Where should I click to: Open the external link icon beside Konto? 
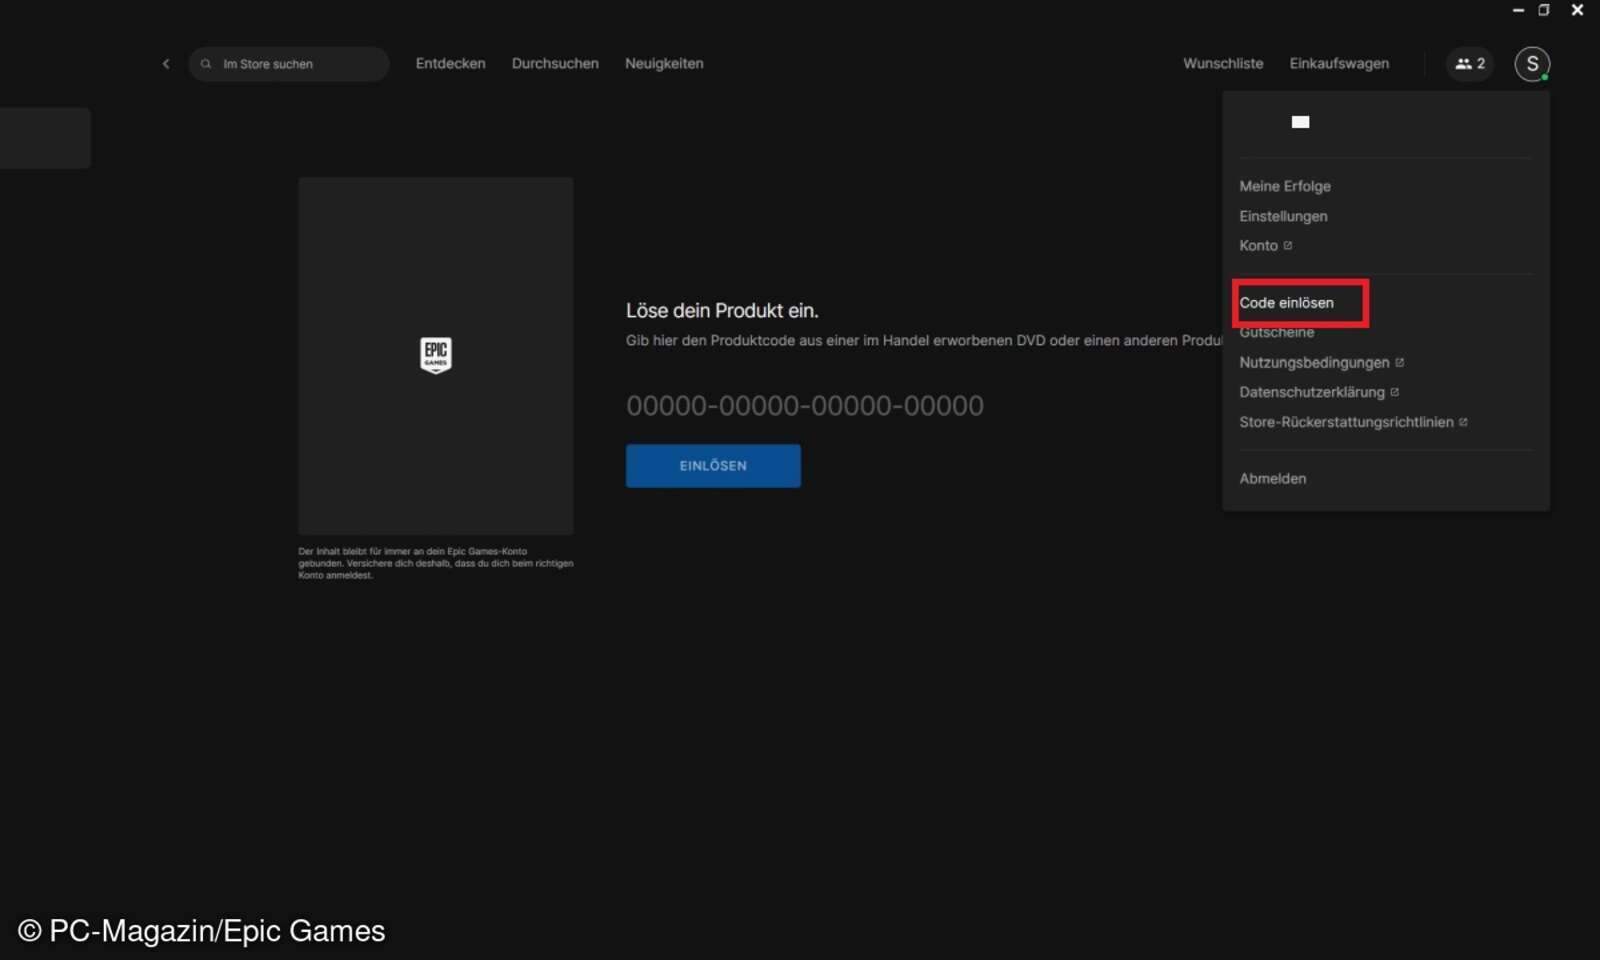click(1287, 245)
